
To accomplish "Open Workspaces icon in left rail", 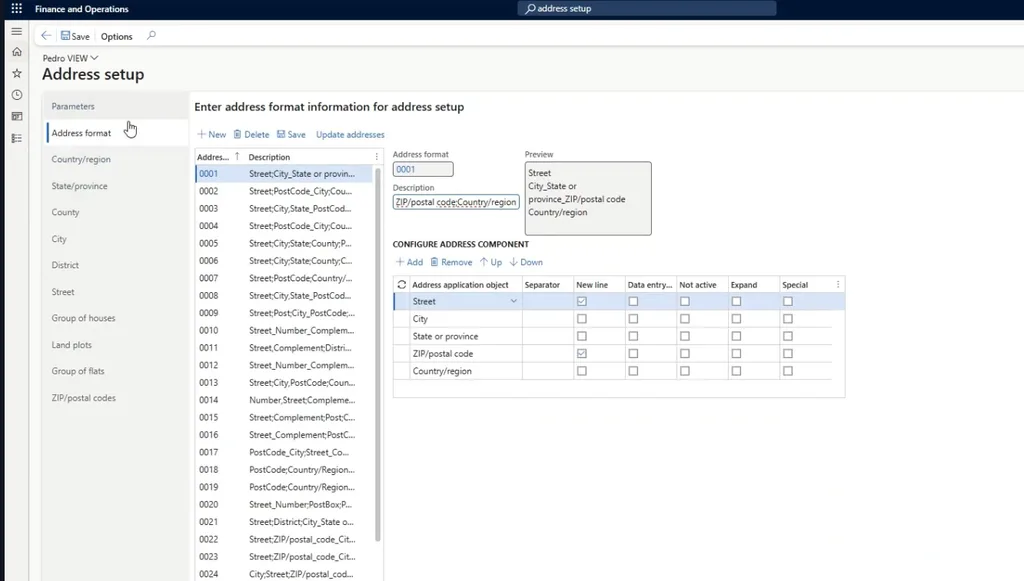I will [17, 116].
